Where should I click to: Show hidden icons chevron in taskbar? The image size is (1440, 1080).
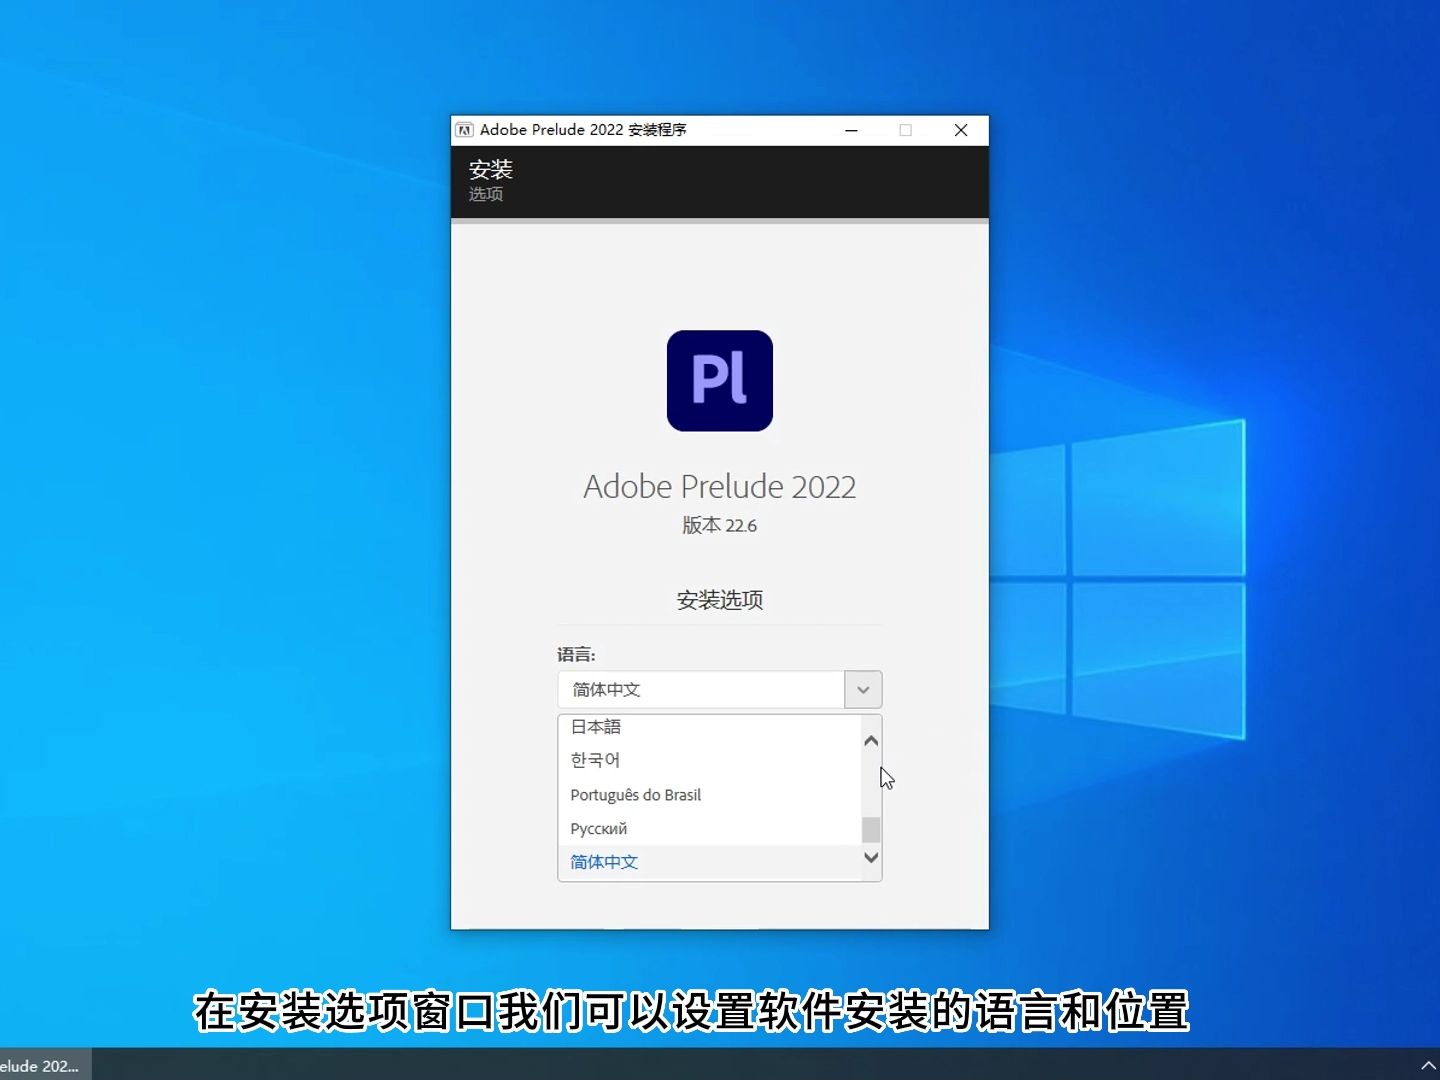click(1428, 1066)
